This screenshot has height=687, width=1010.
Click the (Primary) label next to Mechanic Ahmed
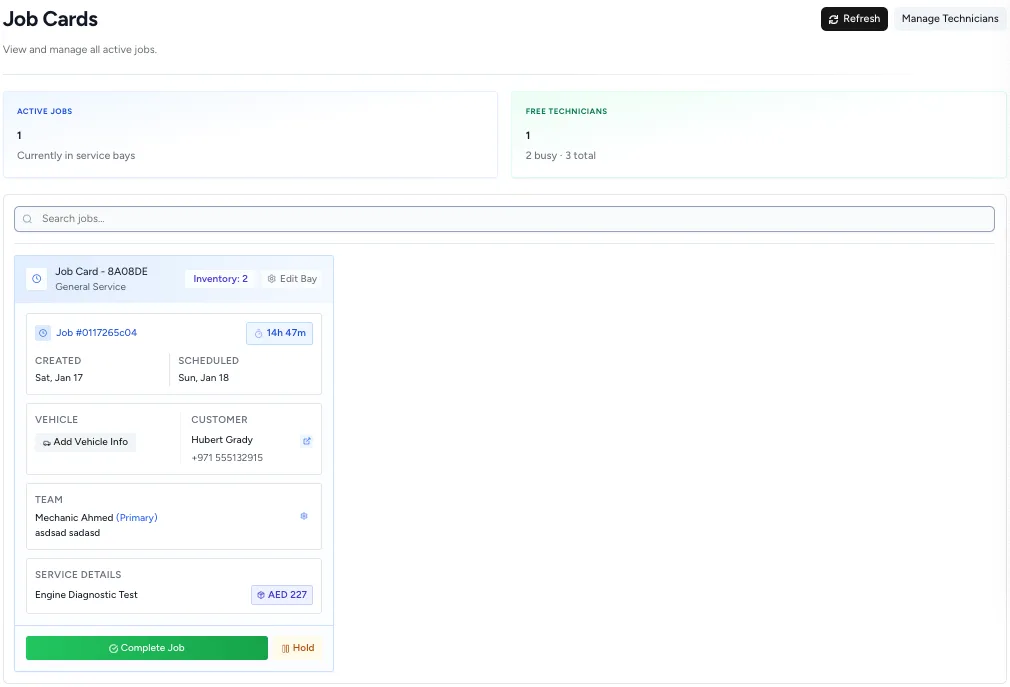point(137,518)
